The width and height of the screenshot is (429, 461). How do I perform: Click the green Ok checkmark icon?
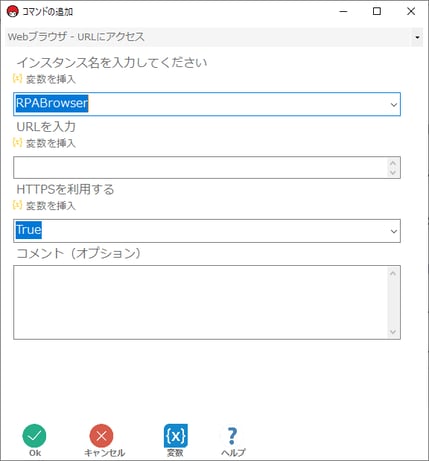pos(34,436)
